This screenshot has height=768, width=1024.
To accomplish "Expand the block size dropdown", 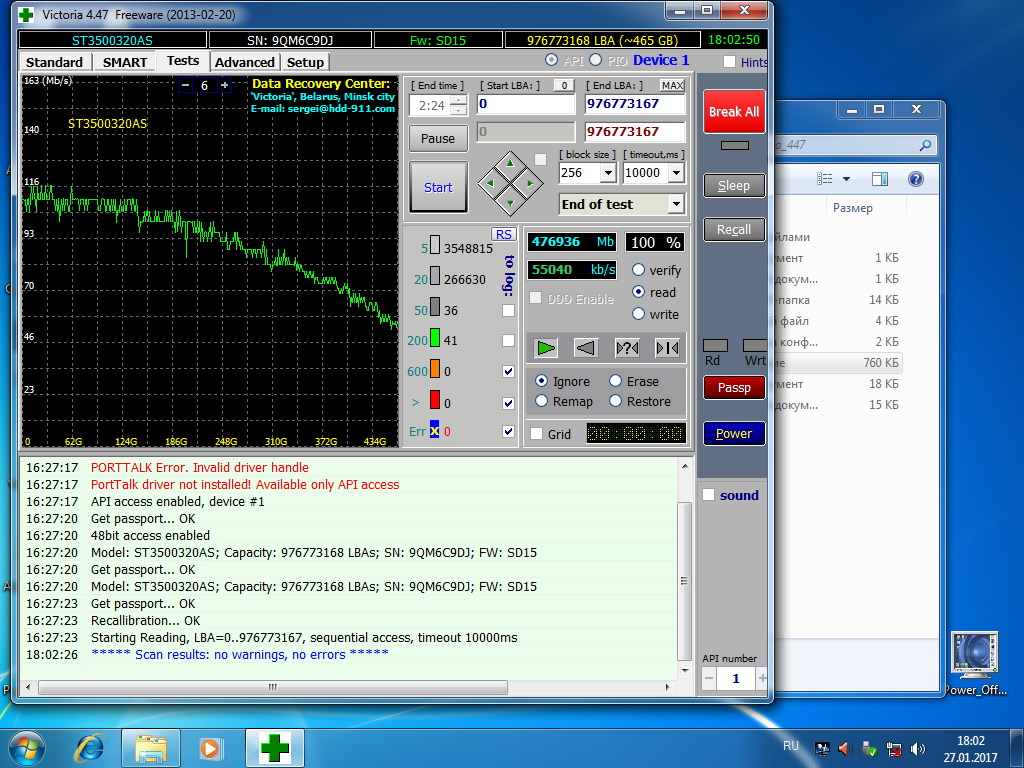I will [607, 173].
